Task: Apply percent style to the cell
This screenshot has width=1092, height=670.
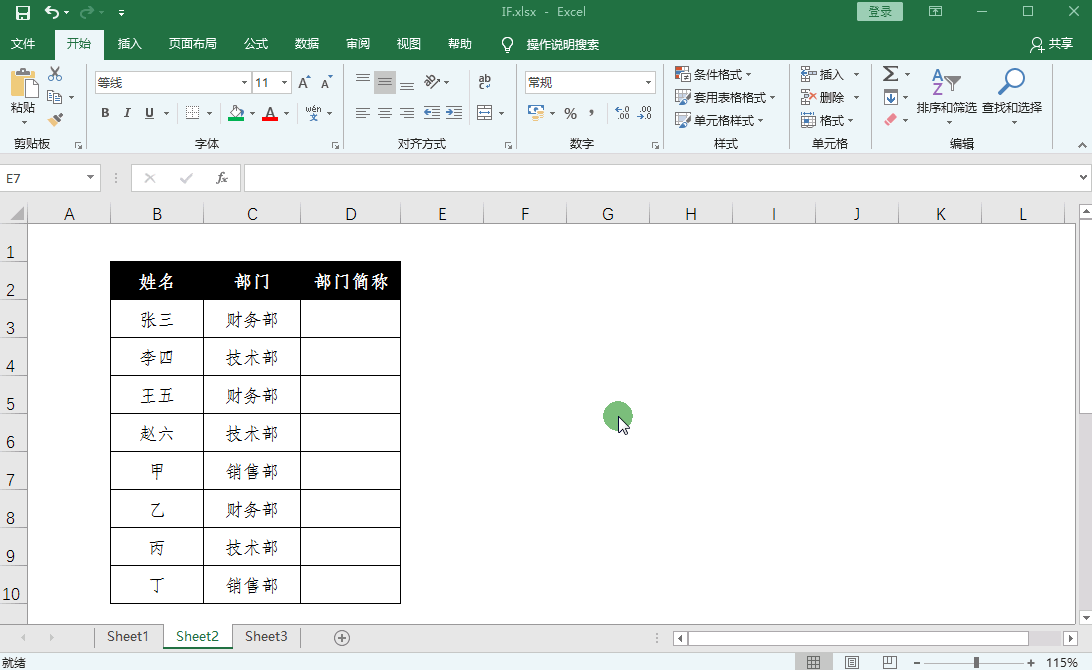Action: coord(570,113)
